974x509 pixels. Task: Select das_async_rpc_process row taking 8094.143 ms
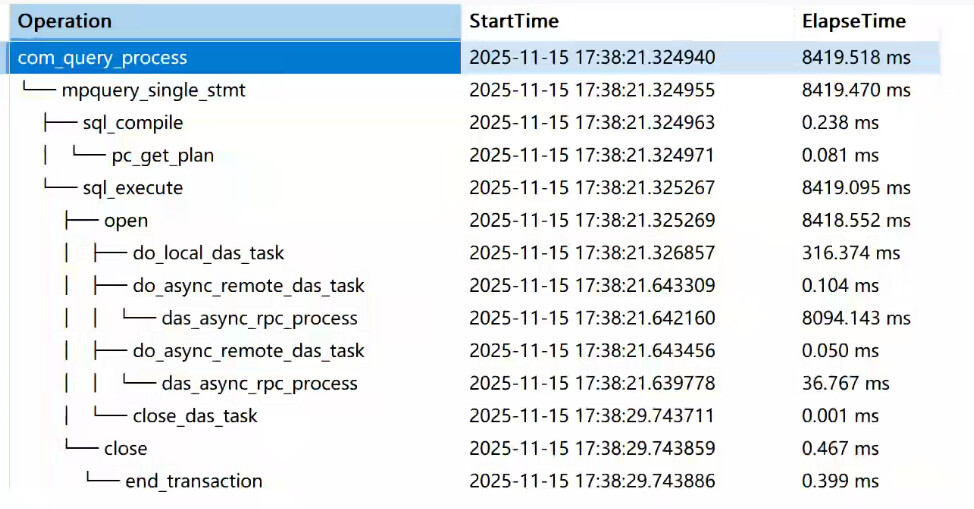click(x=259, y=319)
